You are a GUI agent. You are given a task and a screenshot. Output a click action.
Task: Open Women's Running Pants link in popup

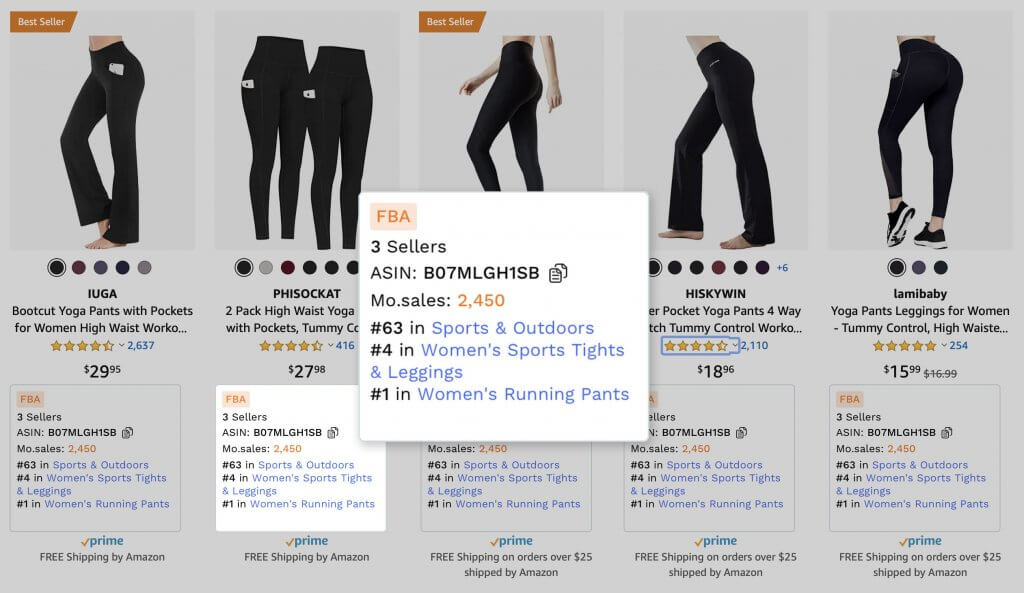pyautogui.click(x=523, y=394)
